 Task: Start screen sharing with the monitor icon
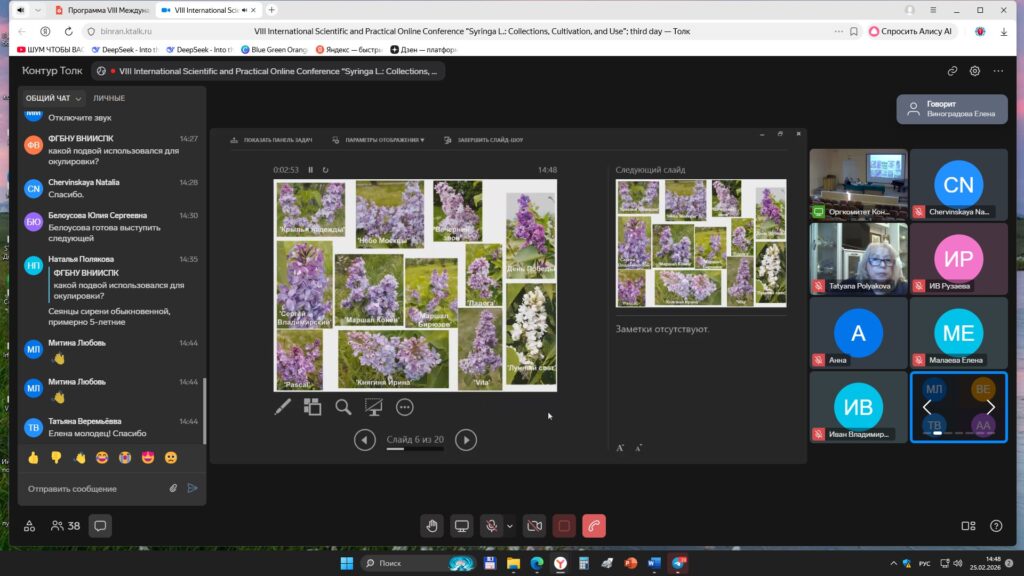462,526
